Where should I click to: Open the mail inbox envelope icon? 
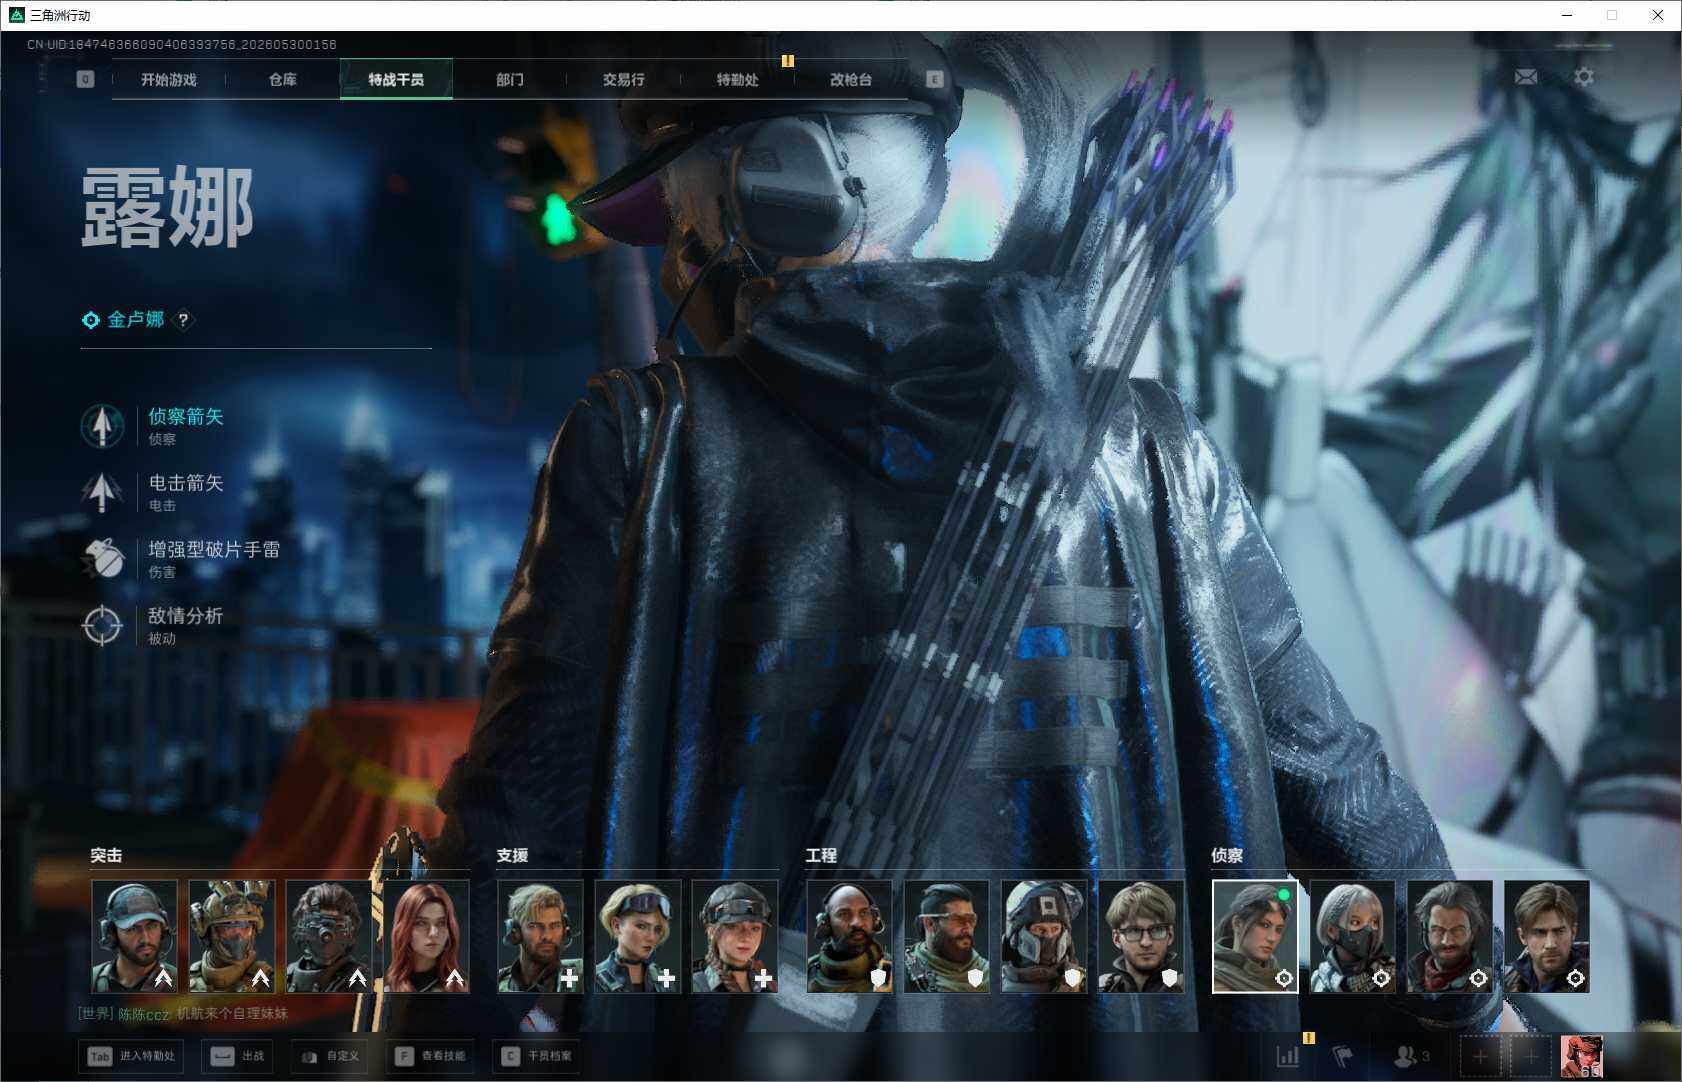pos(1526,77)
